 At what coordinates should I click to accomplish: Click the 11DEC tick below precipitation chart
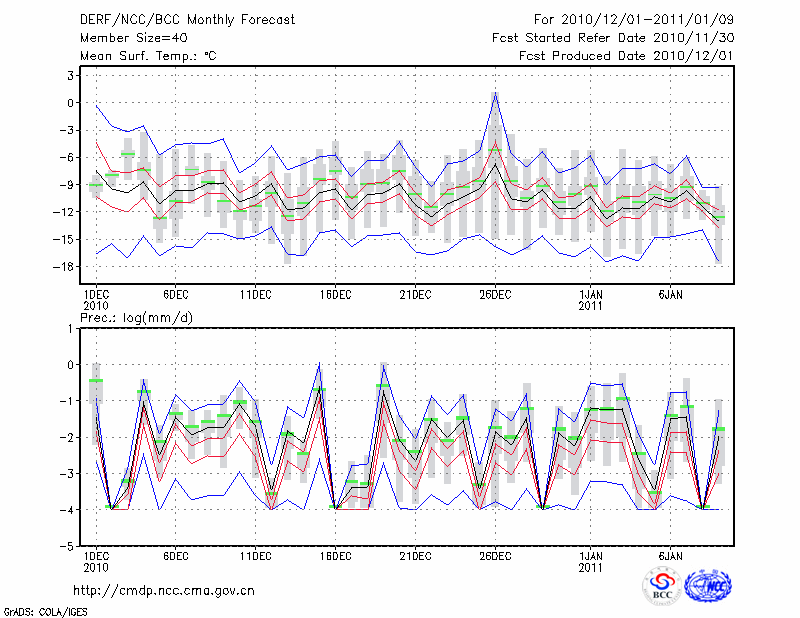pyautogui.click(x=255, y=554)
